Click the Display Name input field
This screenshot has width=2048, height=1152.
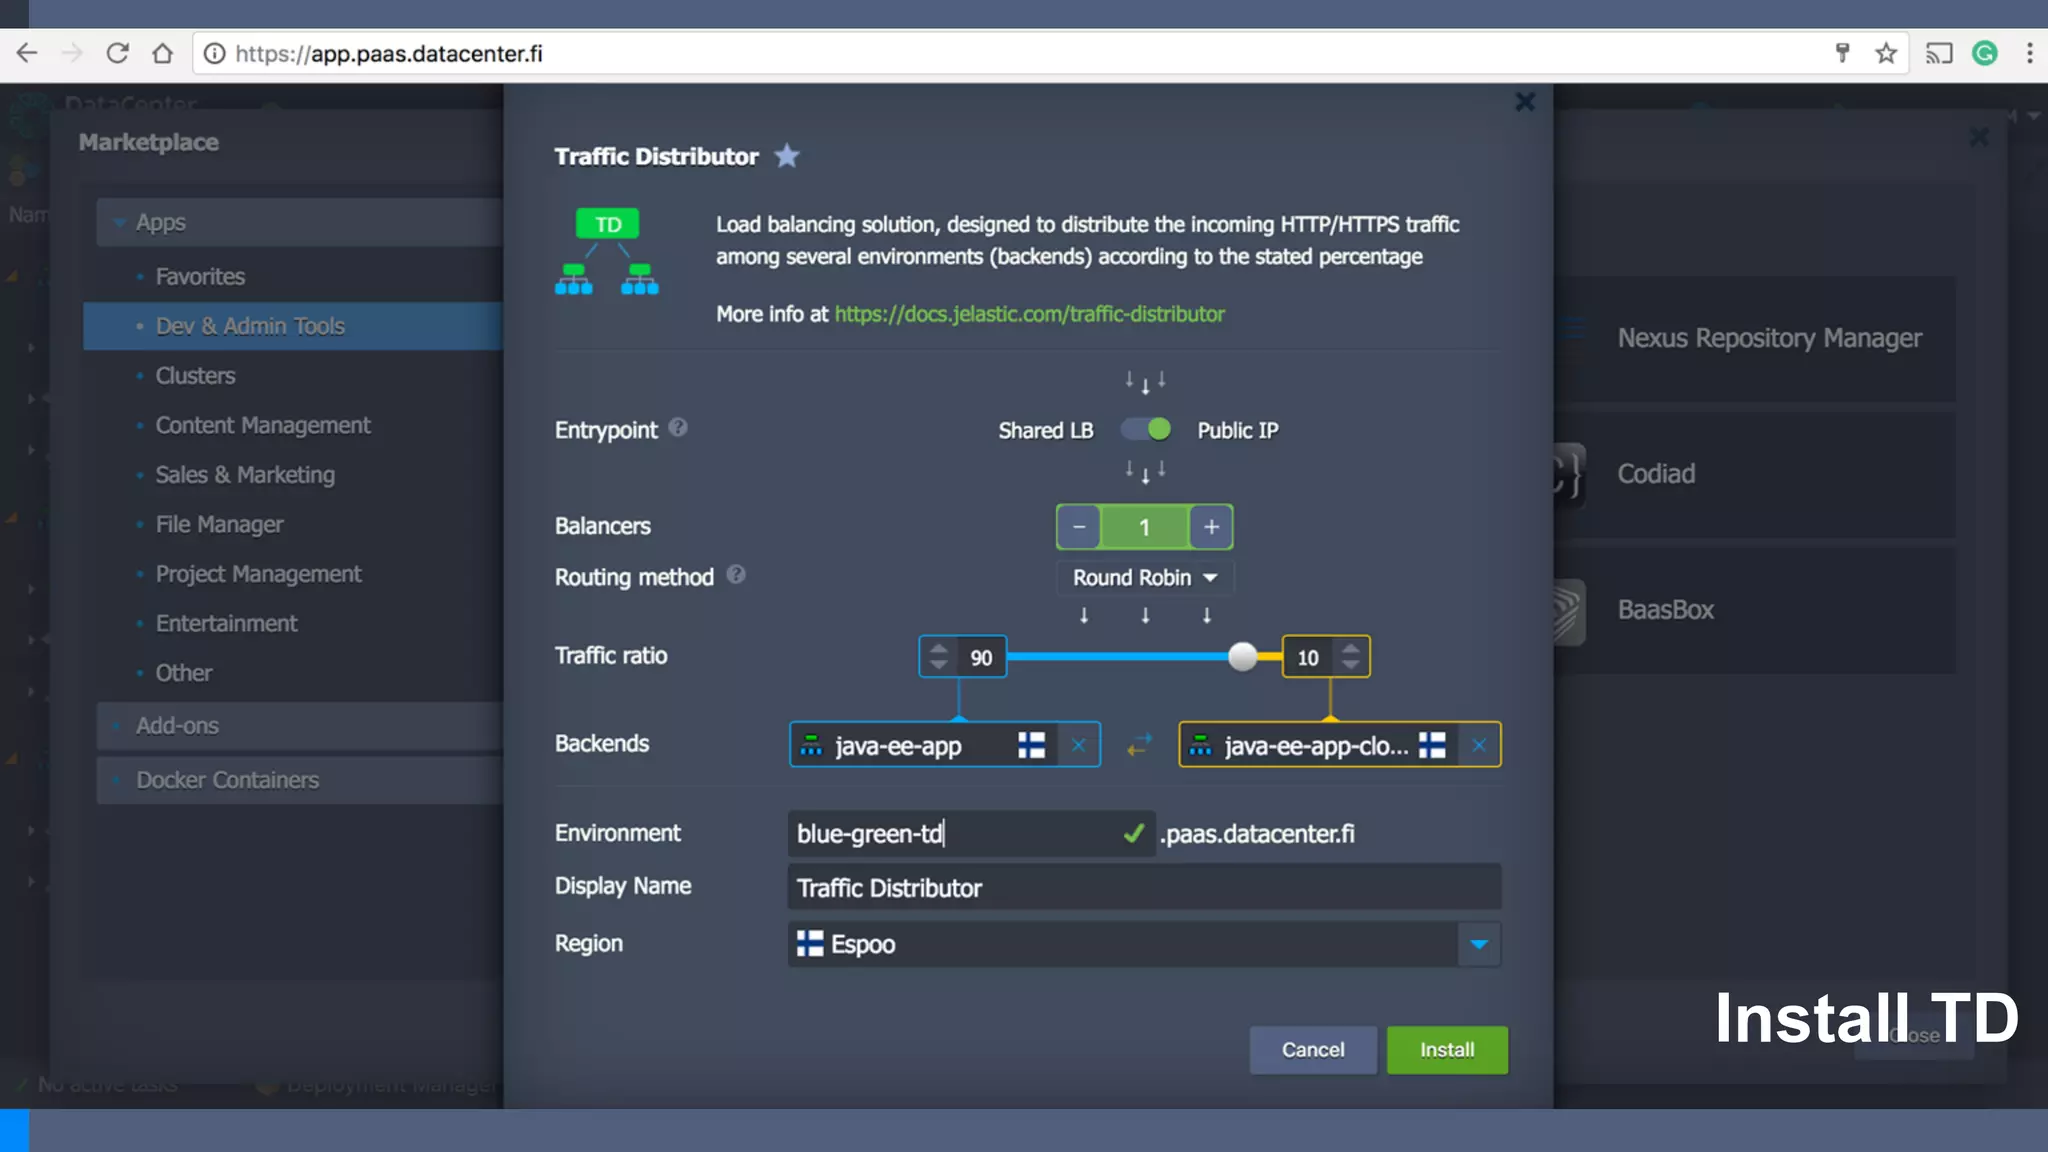click(1144, 888)
